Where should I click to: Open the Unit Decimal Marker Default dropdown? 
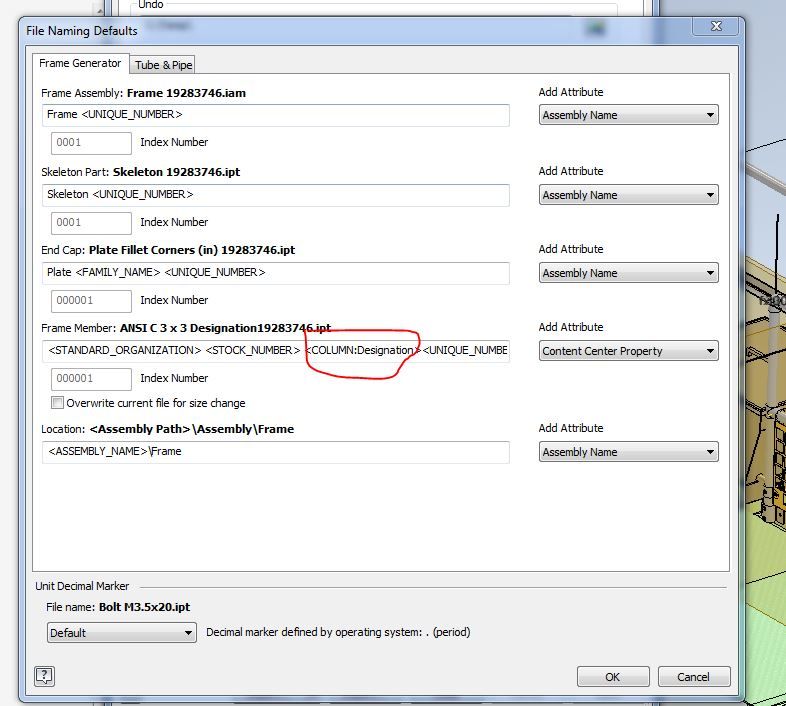122,633
